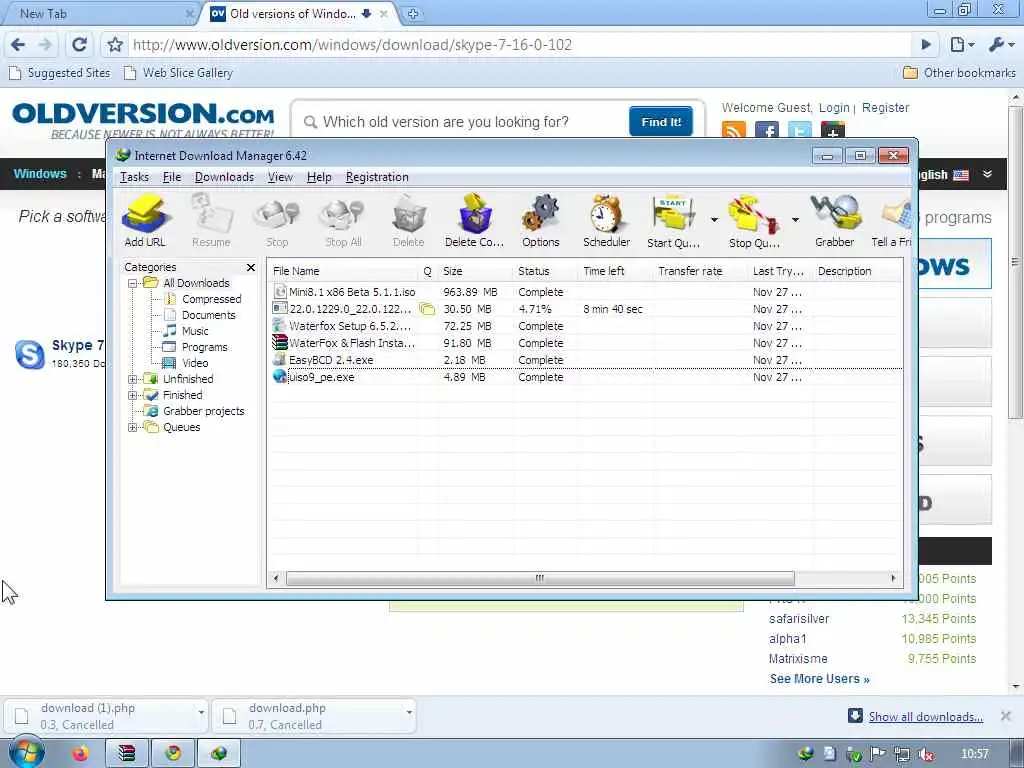Open the Tasks menu
1024x768 pixels.
click(x=135, y=177)
